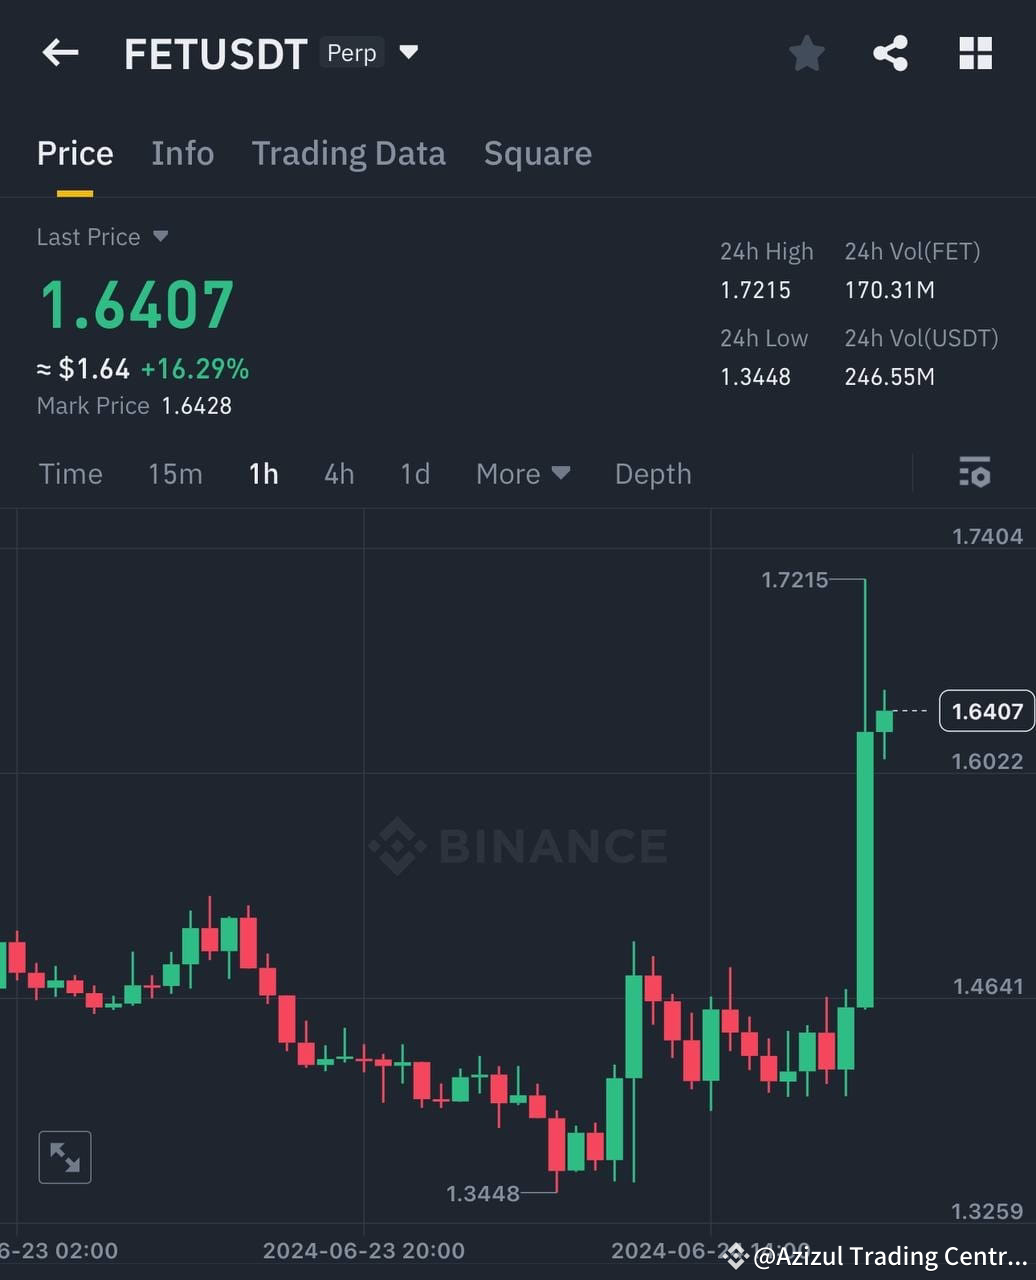
Task: Select the 15m timeframe
Action: pyautogui.click(x=175, y=474)
